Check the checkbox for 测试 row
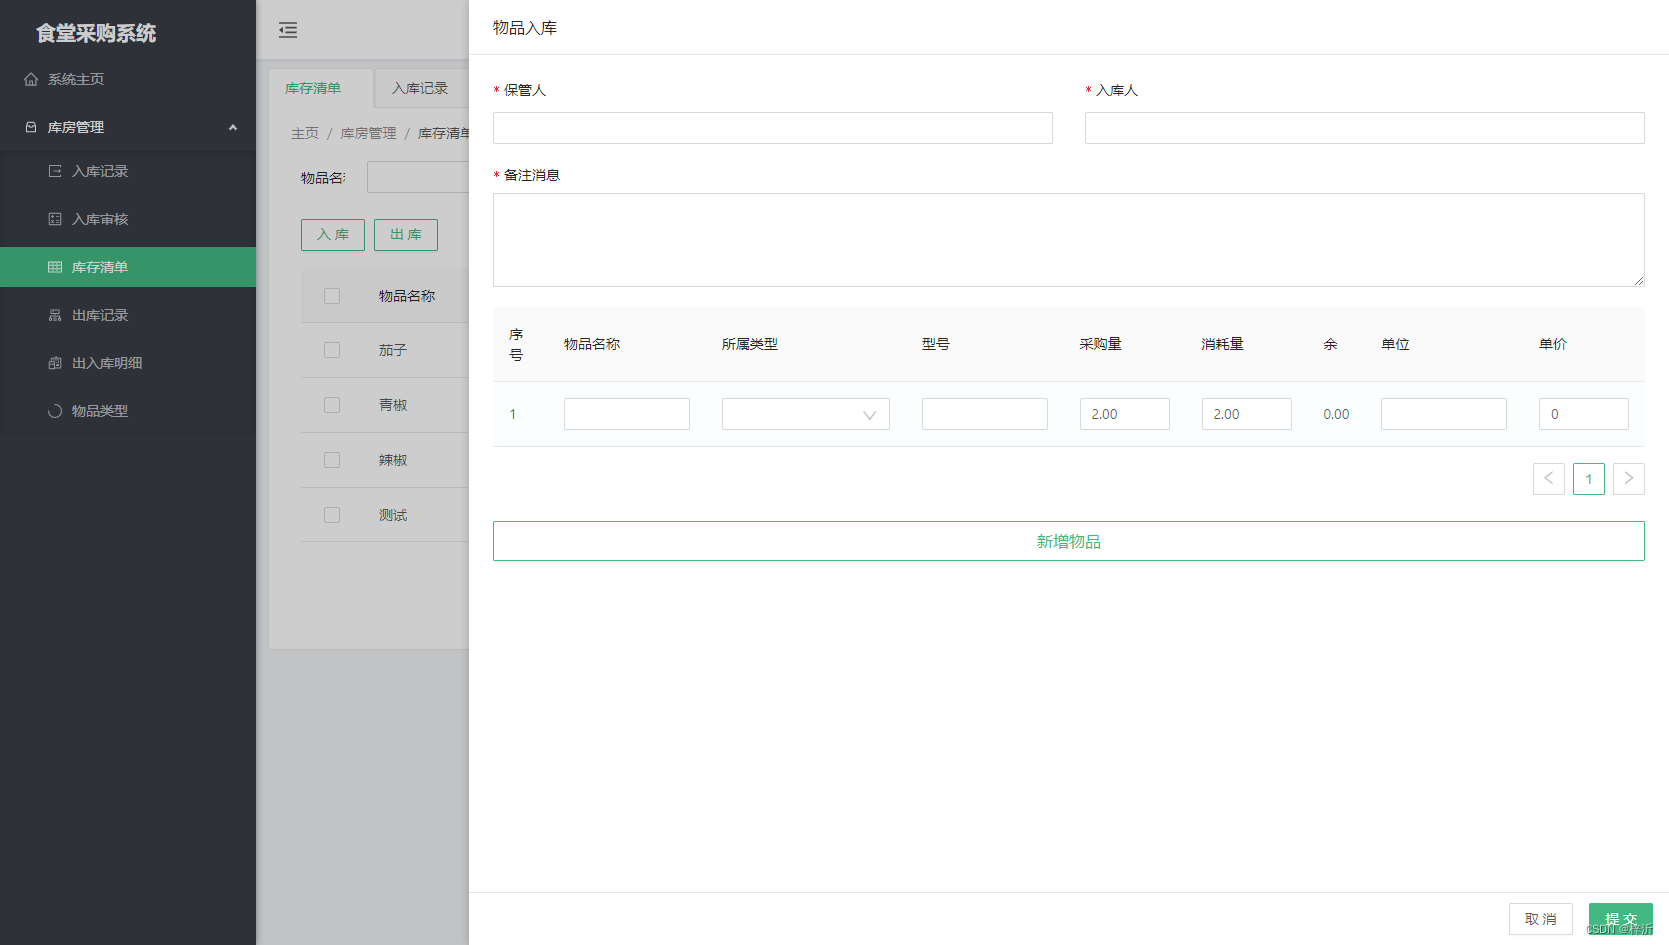 332,515
